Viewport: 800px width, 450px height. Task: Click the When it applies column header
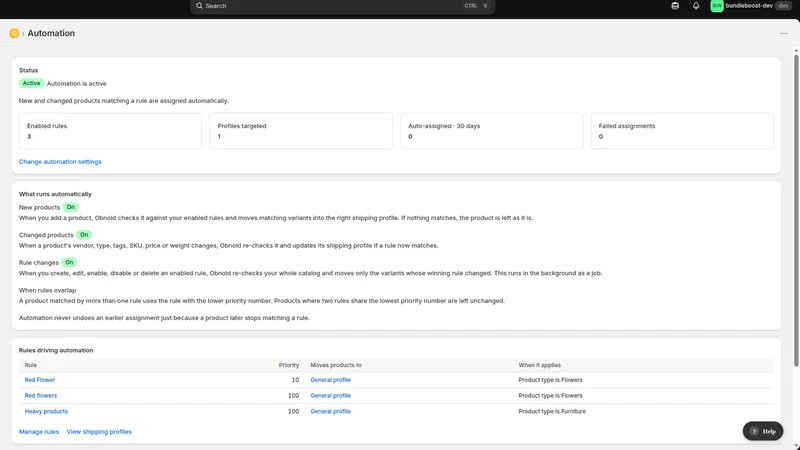coord(539,365)
